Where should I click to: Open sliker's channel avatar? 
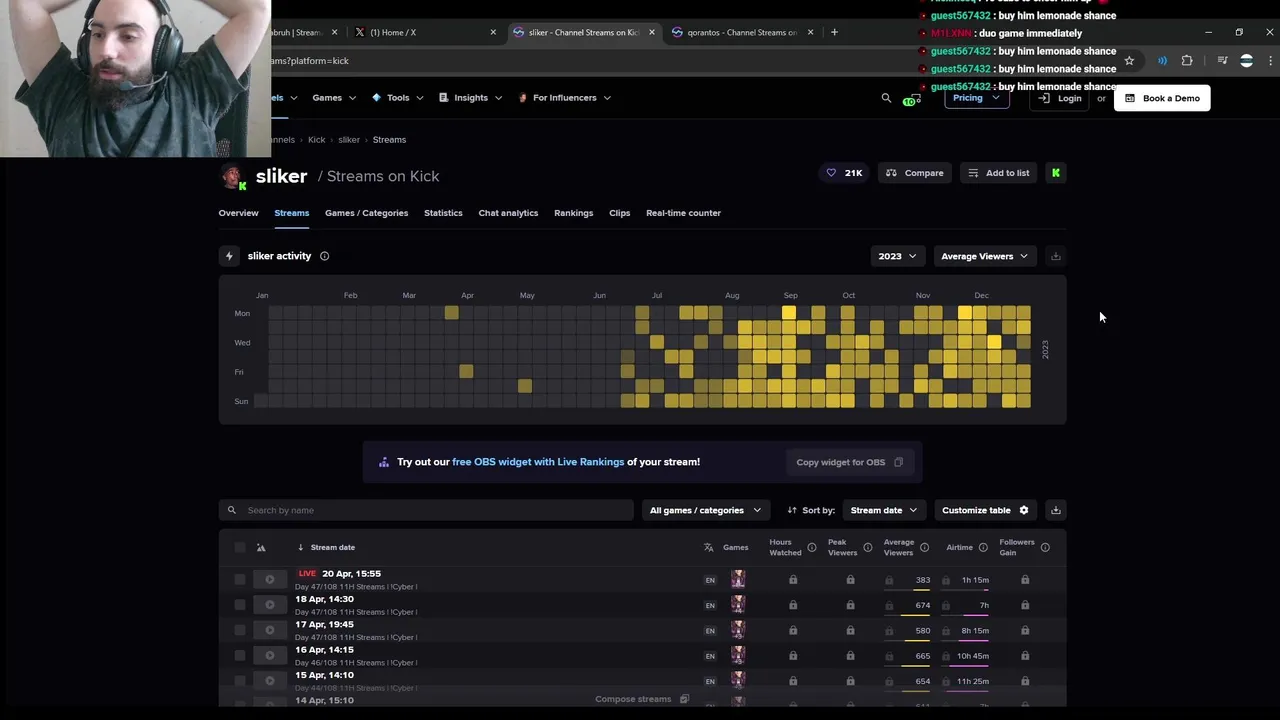tap(233, 176)
